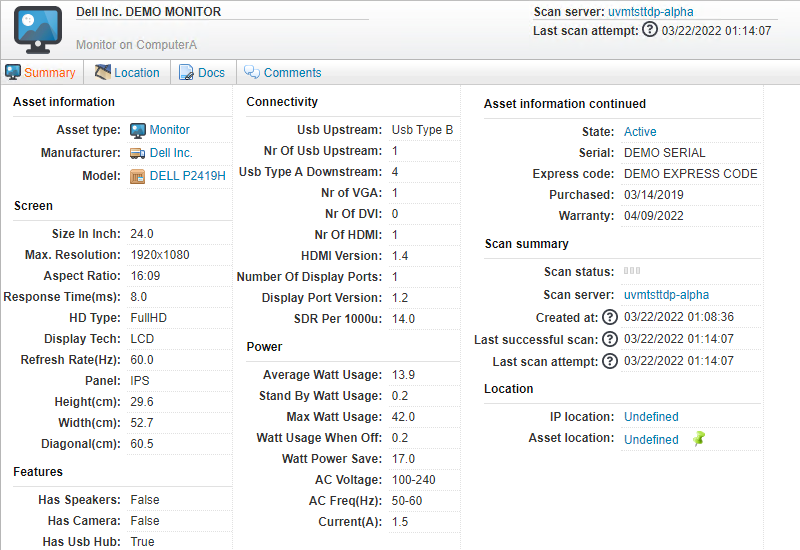This screenshot has width=800, height=550.
Task: Click the Monitor asset type icon
Action: click(x=138, y=130)
